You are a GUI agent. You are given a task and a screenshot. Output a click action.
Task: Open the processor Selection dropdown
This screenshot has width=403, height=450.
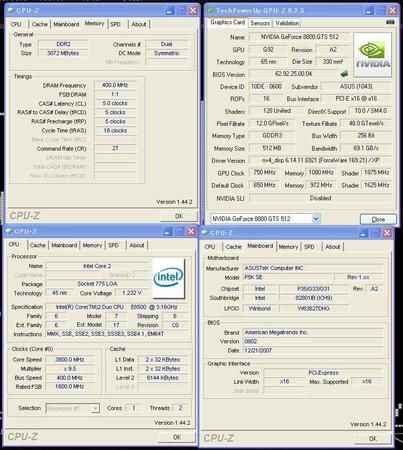[95, 408]
